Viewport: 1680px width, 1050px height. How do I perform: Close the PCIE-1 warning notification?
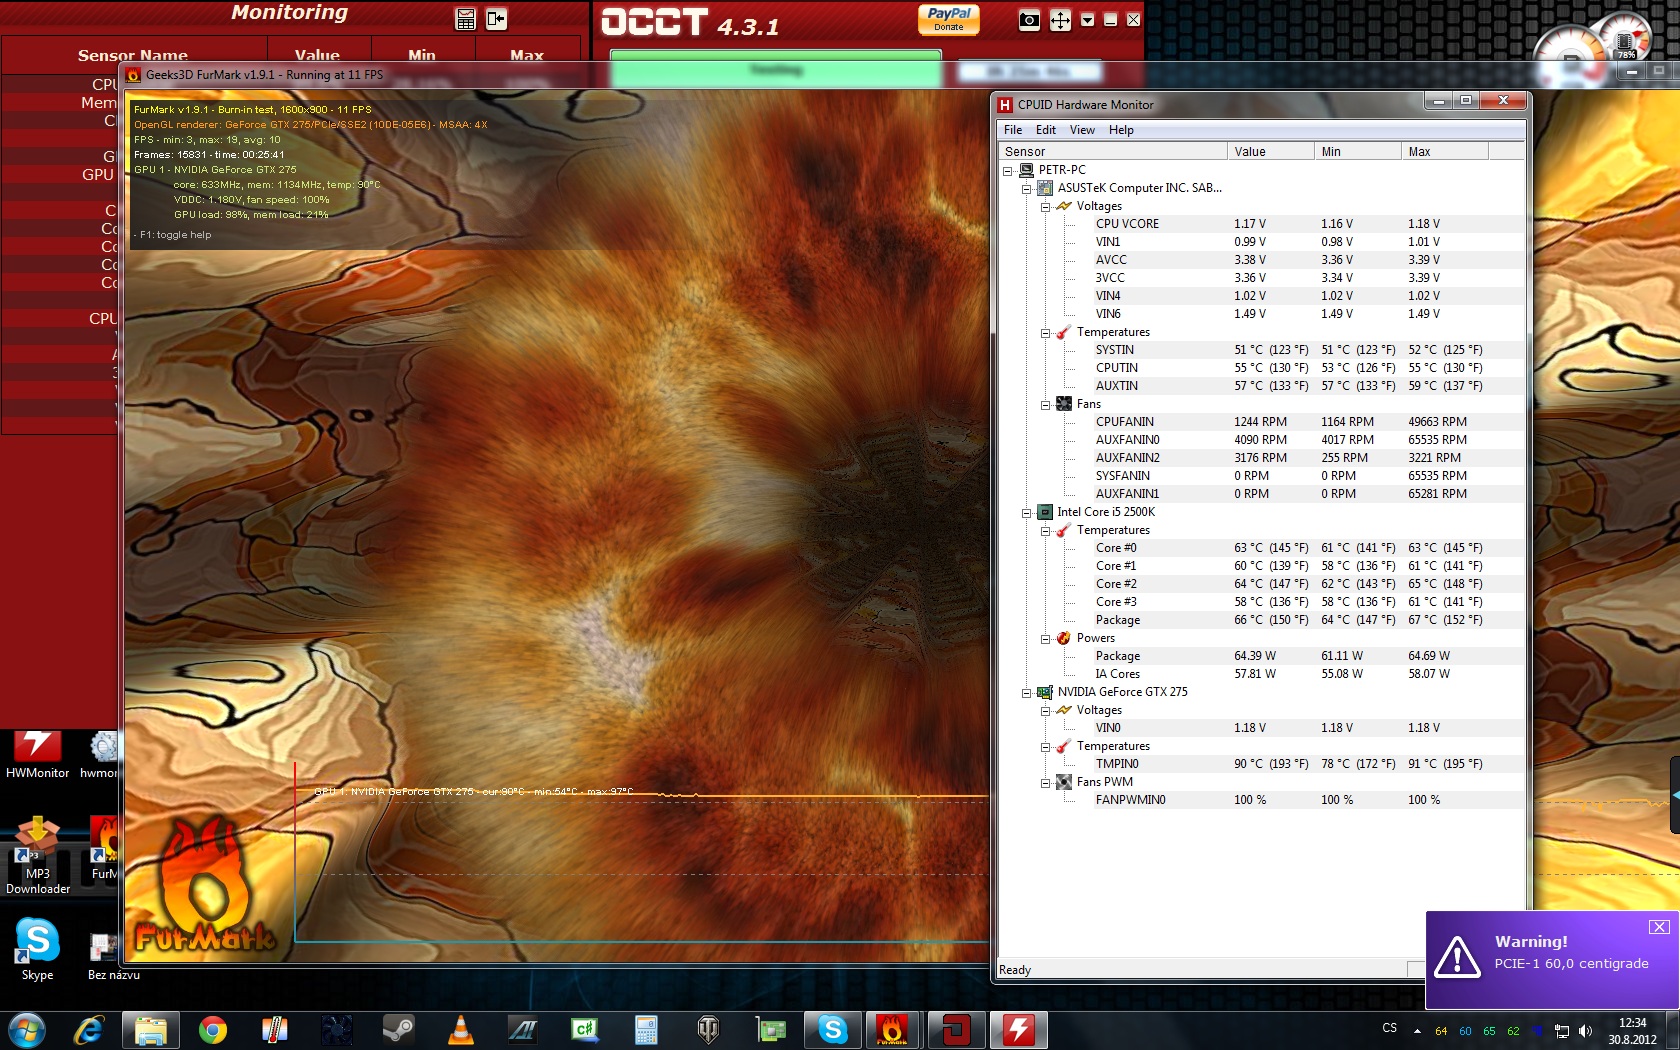click(1659, 927)
